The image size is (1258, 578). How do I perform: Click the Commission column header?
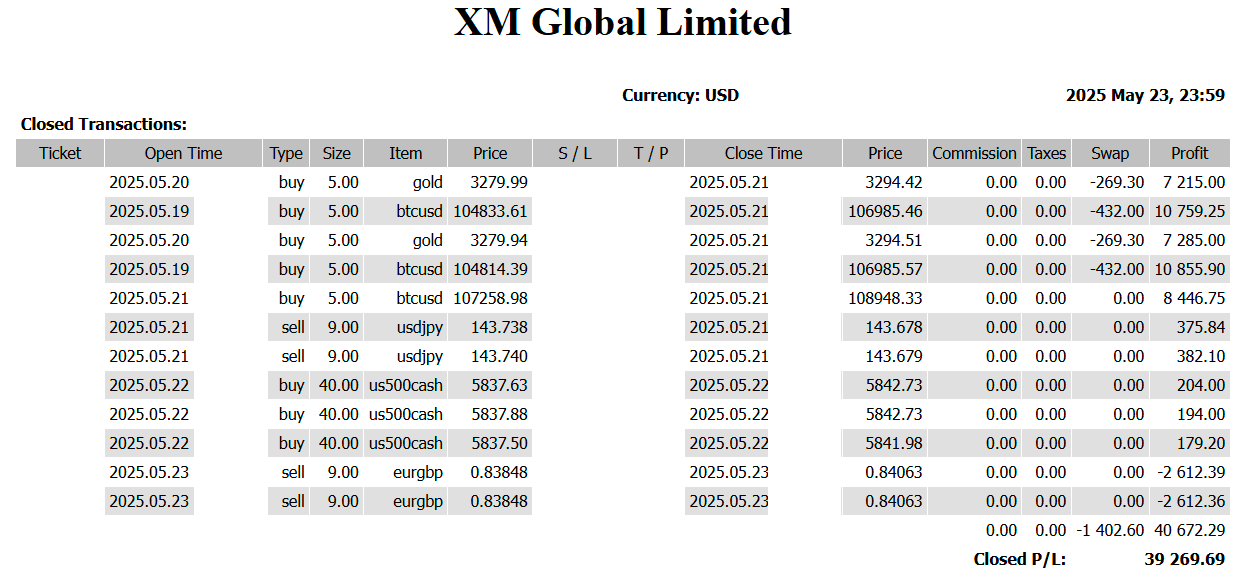pos(974,153)
